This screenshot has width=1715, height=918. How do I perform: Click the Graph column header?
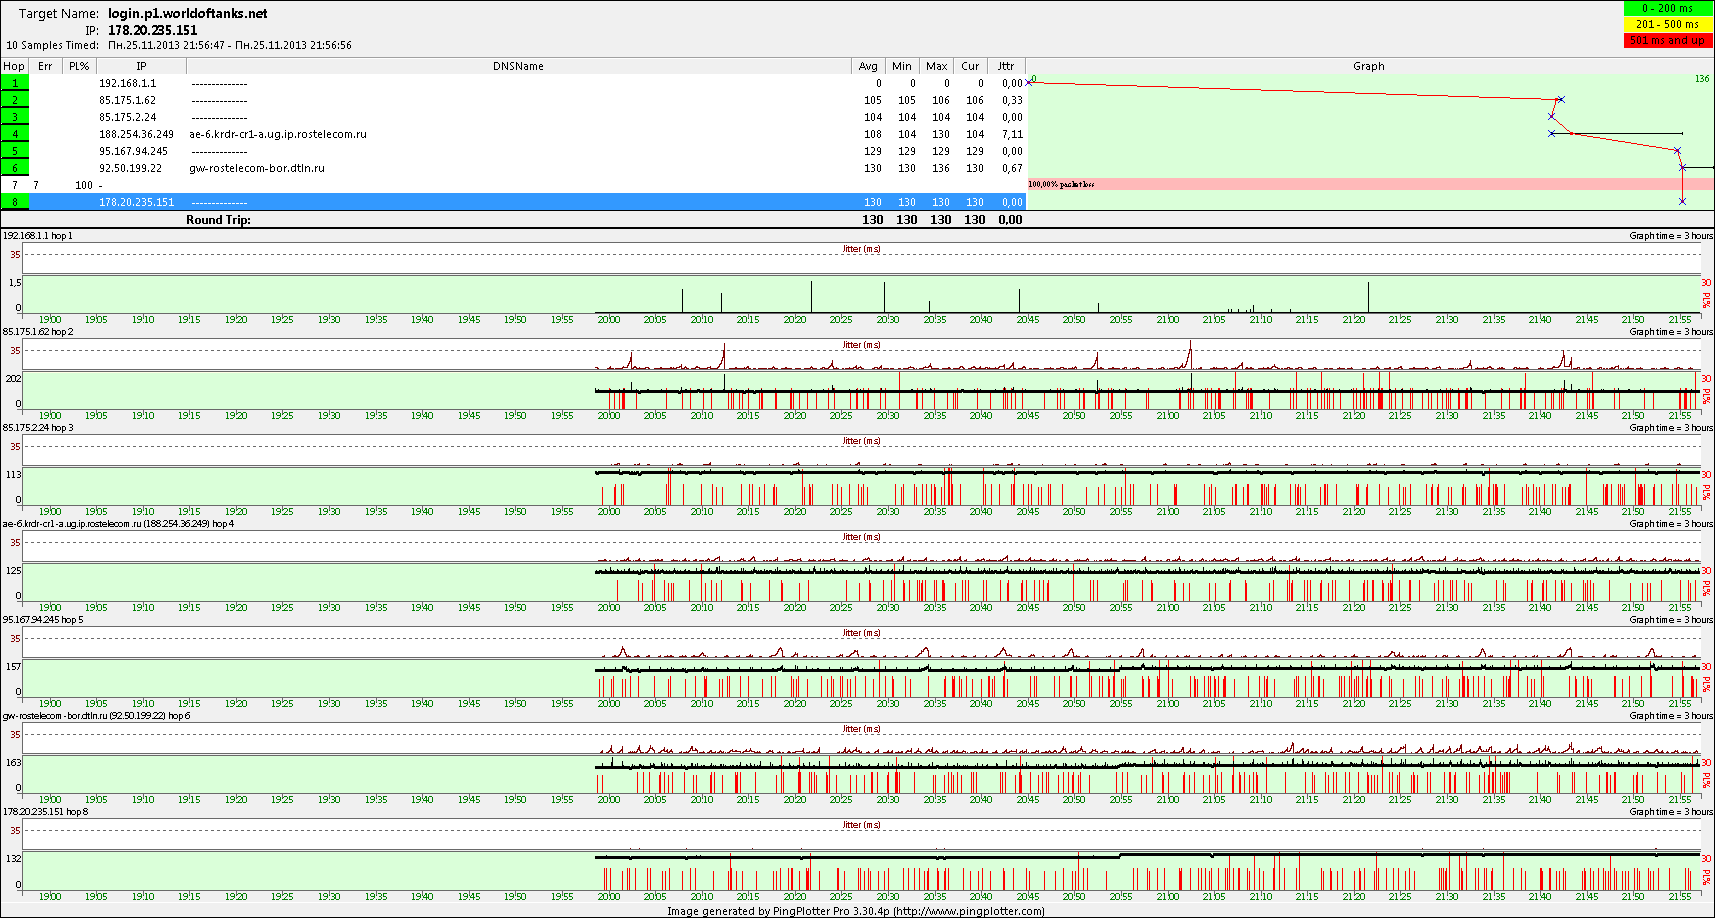pyautogui.click(x=1368, y=66)
